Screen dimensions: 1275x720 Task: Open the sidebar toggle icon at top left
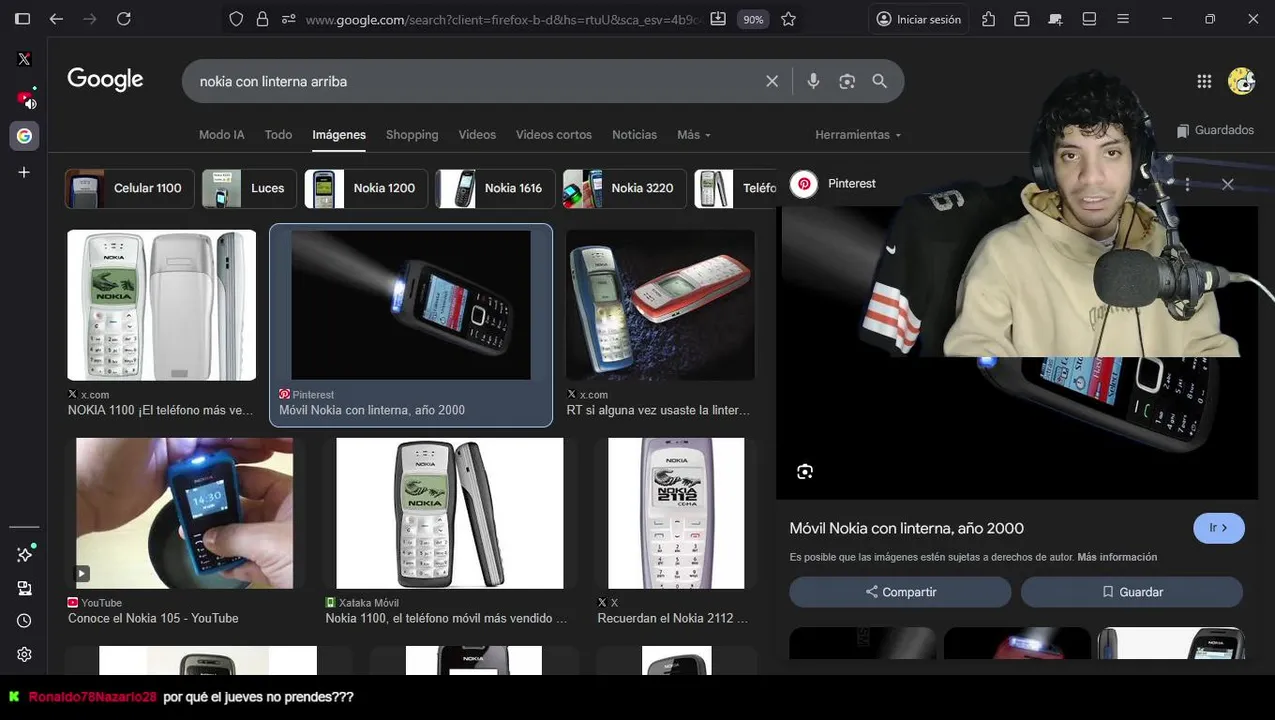pos(22,19)
